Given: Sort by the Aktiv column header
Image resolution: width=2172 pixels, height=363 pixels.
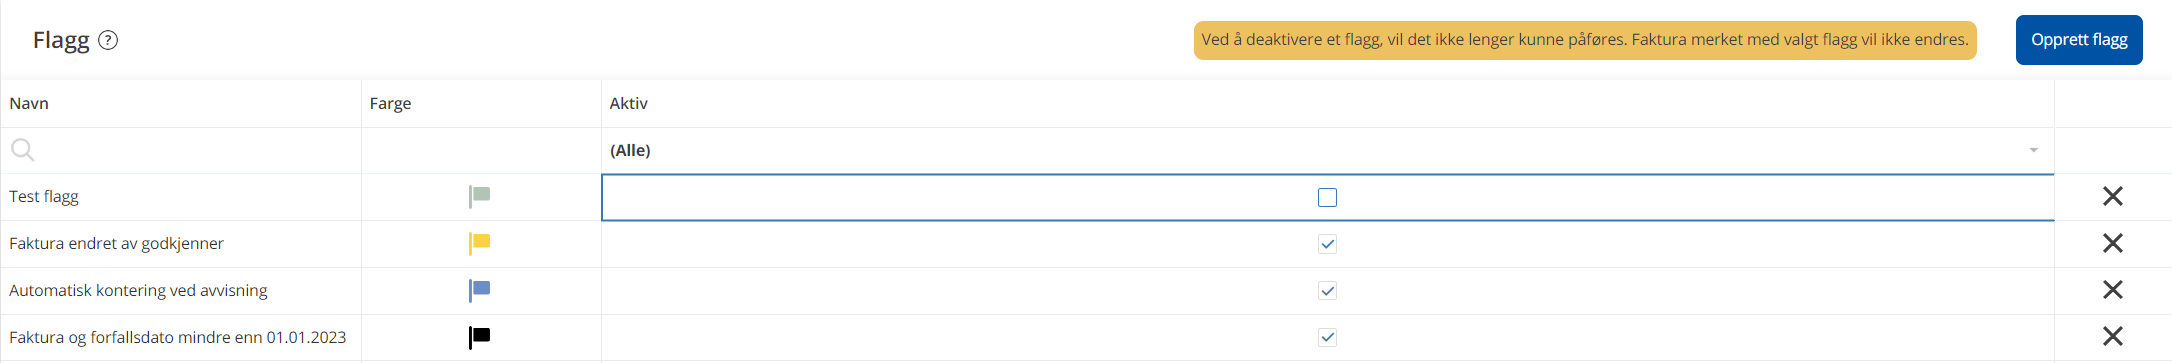Looking at the screenshot, I should point(629,103).
